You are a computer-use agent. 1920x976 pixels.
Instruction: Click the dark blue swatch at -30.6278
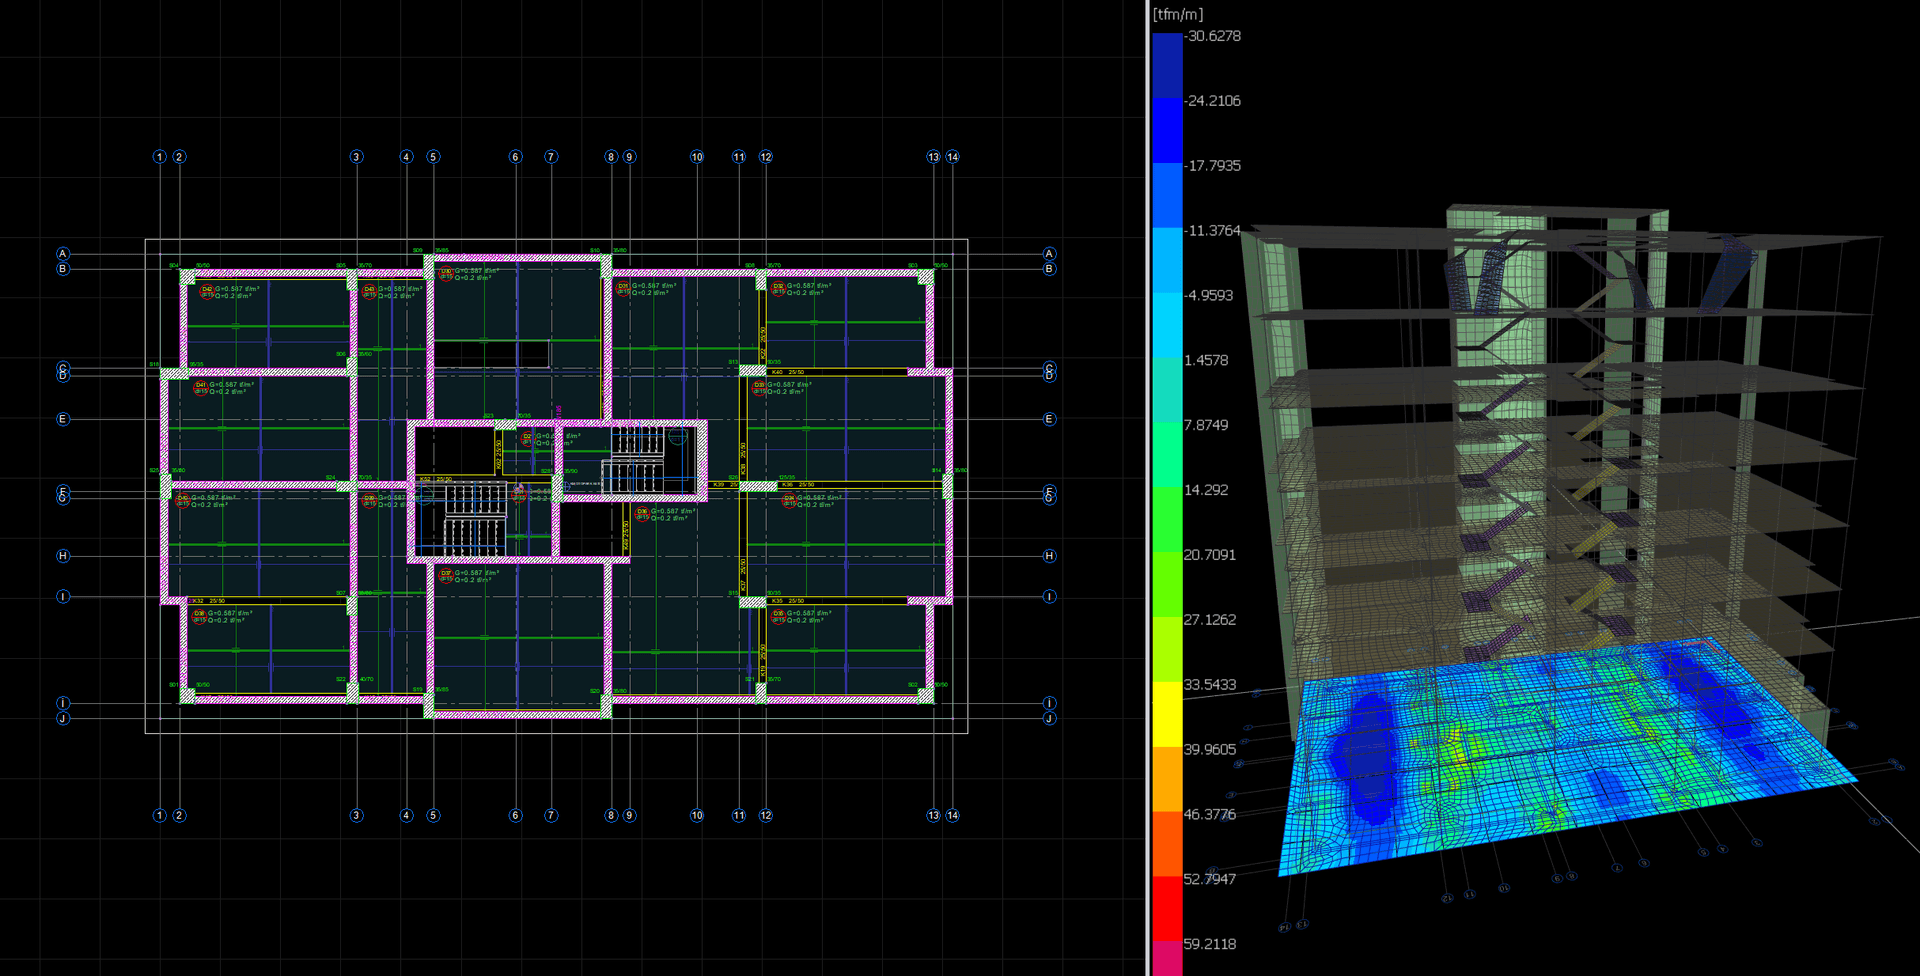coord(1167,65)
